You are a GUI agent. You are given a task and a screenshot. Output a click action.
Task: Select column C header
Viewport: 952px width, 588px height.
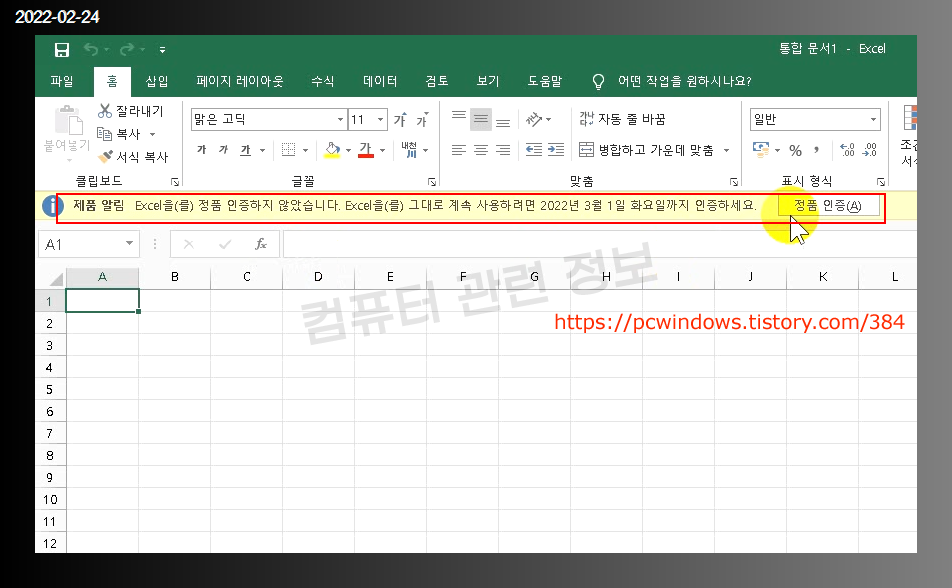pyautogui.click(x=246, y=277)
